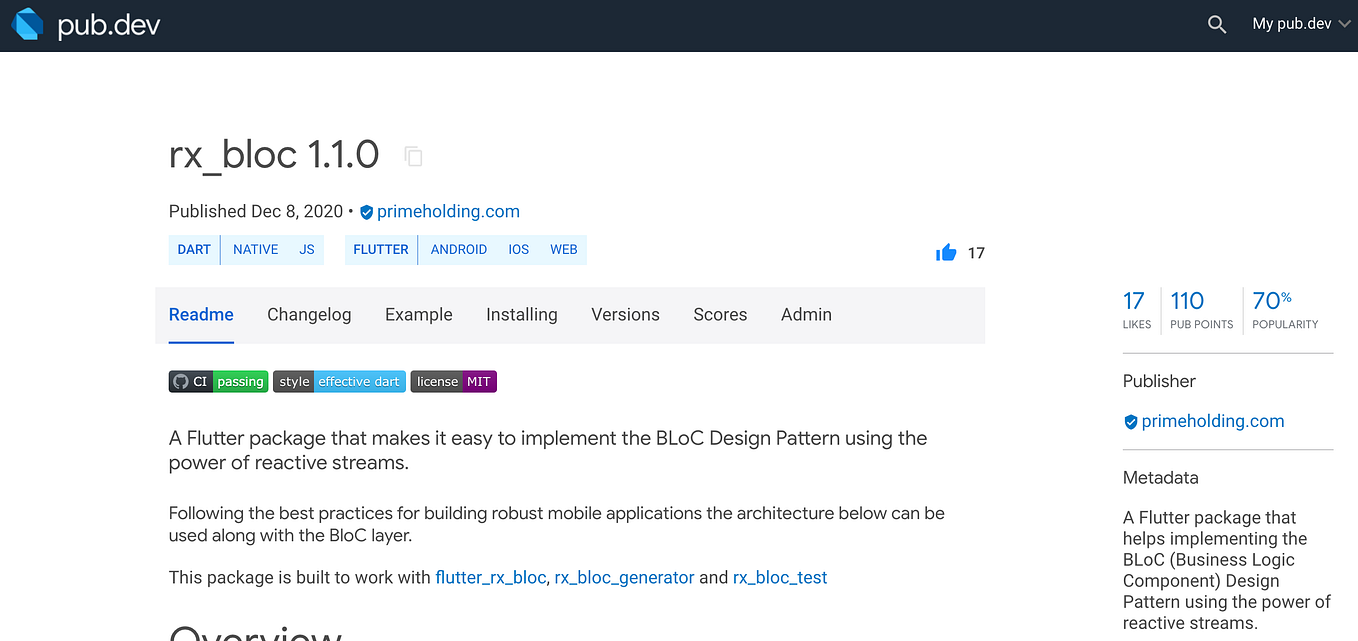Select the FLUTTER platform tag

381,249
